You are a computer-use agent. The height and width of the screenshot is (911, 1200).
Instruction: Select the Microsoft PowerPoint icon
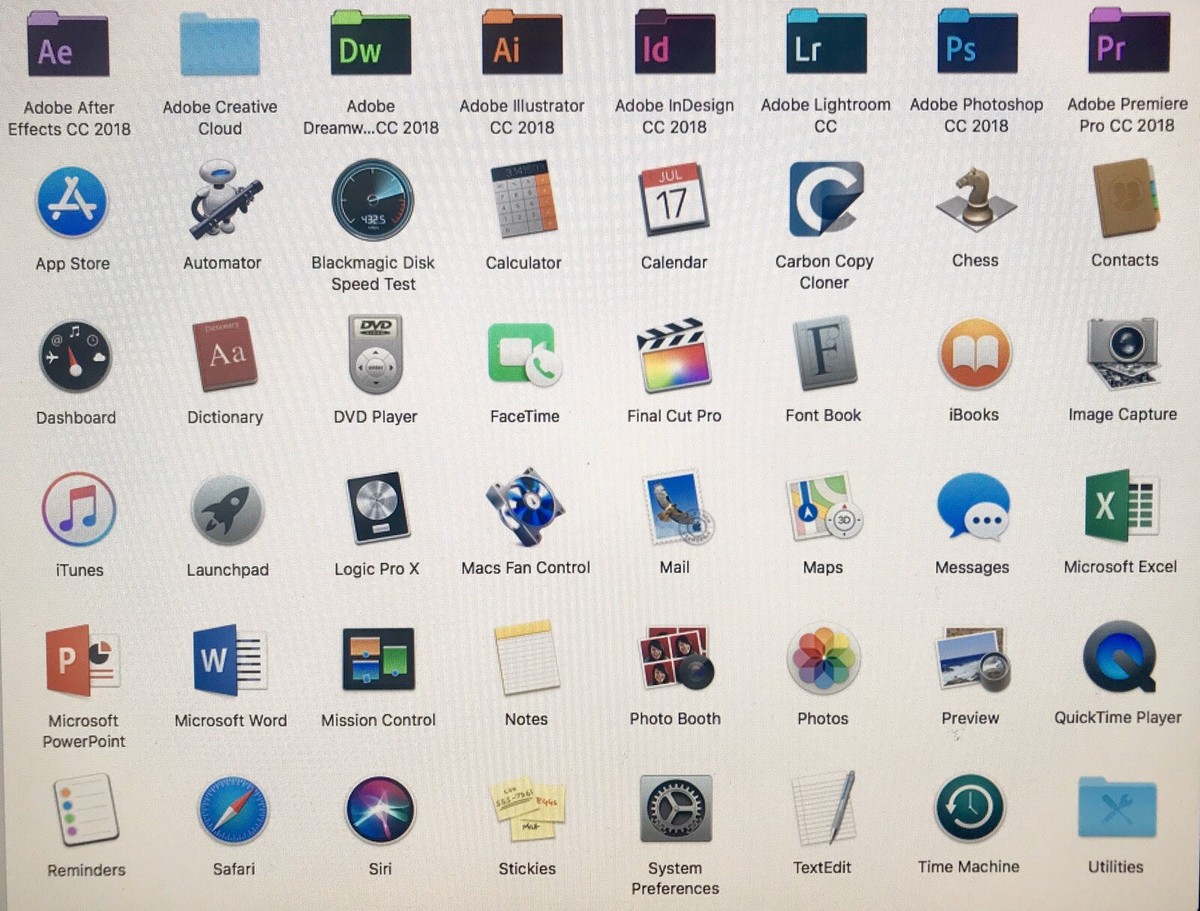[x=83, y=660]
